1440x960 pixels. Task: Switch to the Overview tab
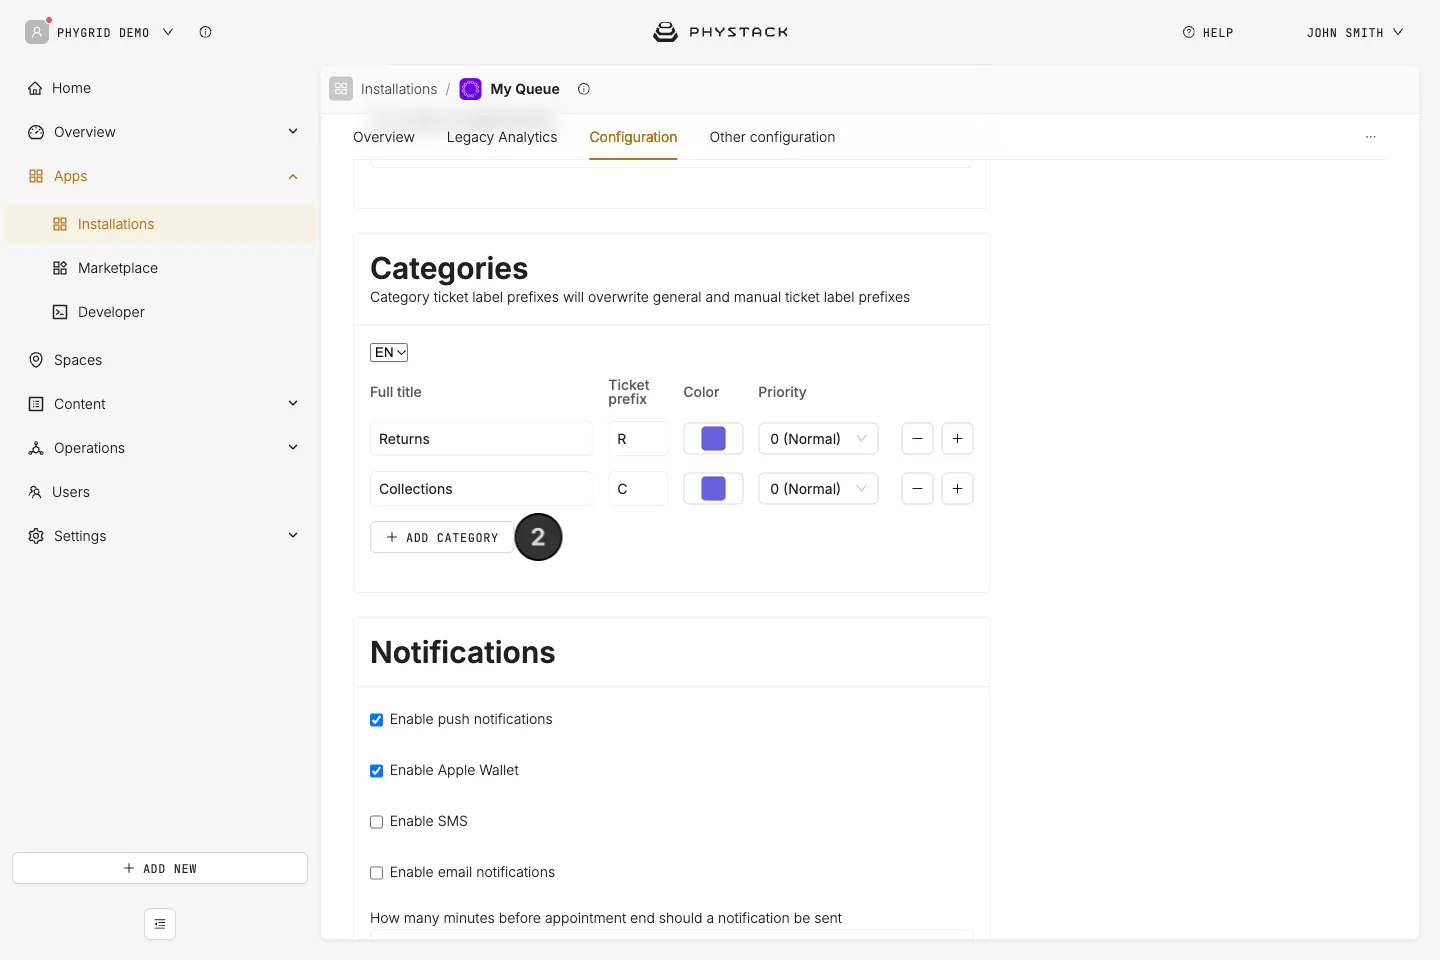click(384, 137)
